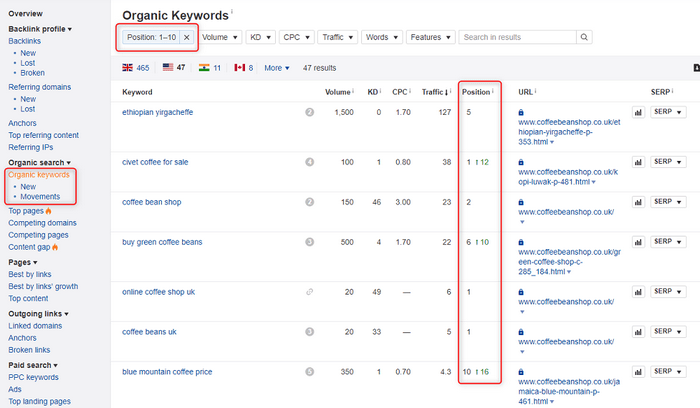The height and width of the screenshot is (408, 700).
Task: Click SERP features icon for coffee bean shop
Action: [309, 202]
